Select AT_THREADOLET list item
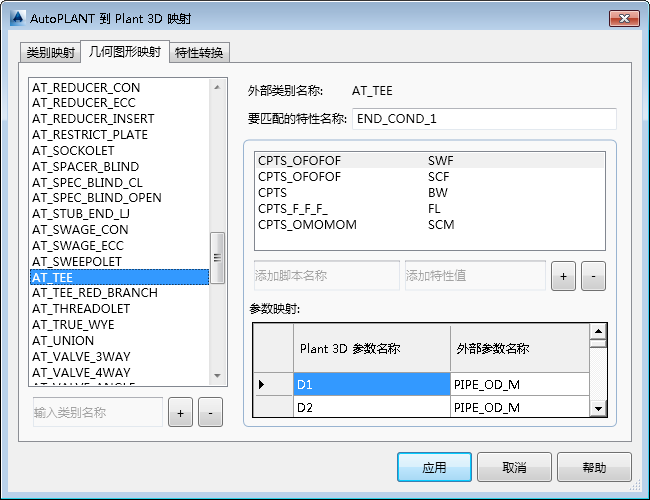The height and width of the screenshot is (500, 650). (x=120, y=309)
